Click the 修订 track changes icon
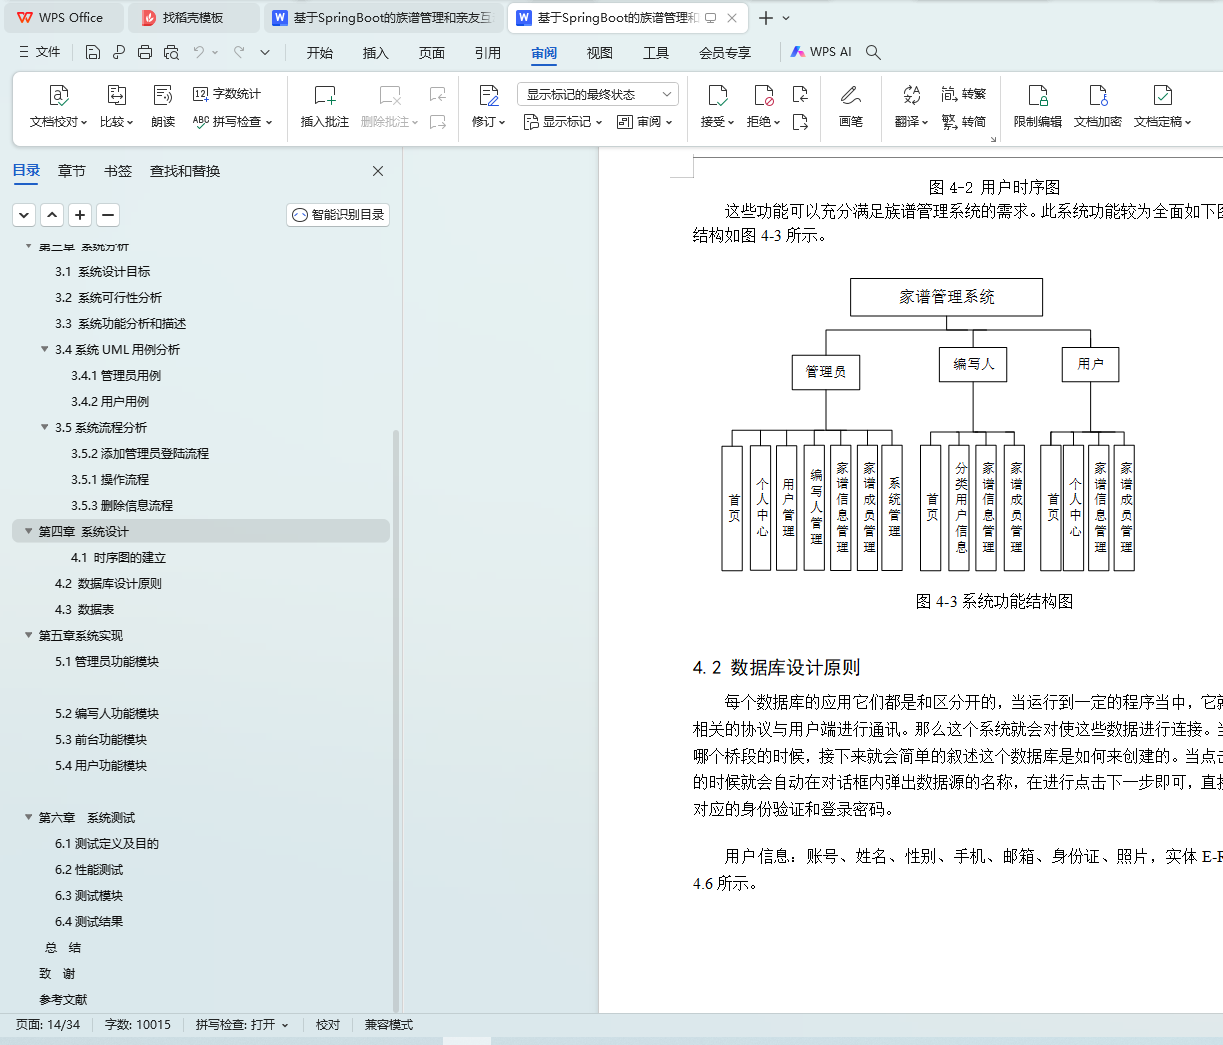Image resolution: width=1223 pixels, height=1045 pixels. point(488,95)
